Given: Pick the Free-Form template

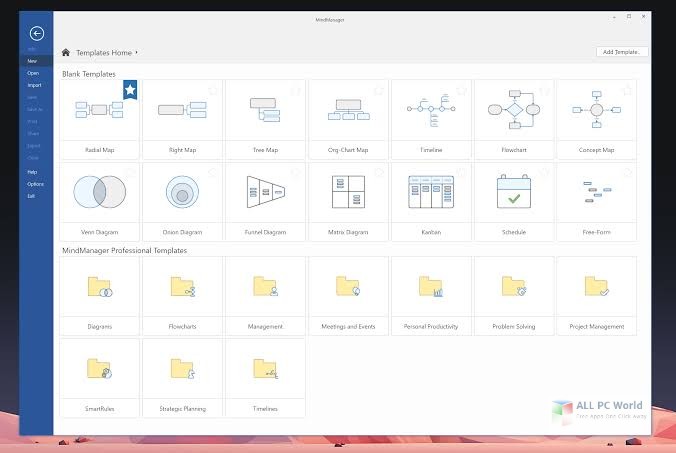Looking at the screenshot, I should (x=597, y=201).
